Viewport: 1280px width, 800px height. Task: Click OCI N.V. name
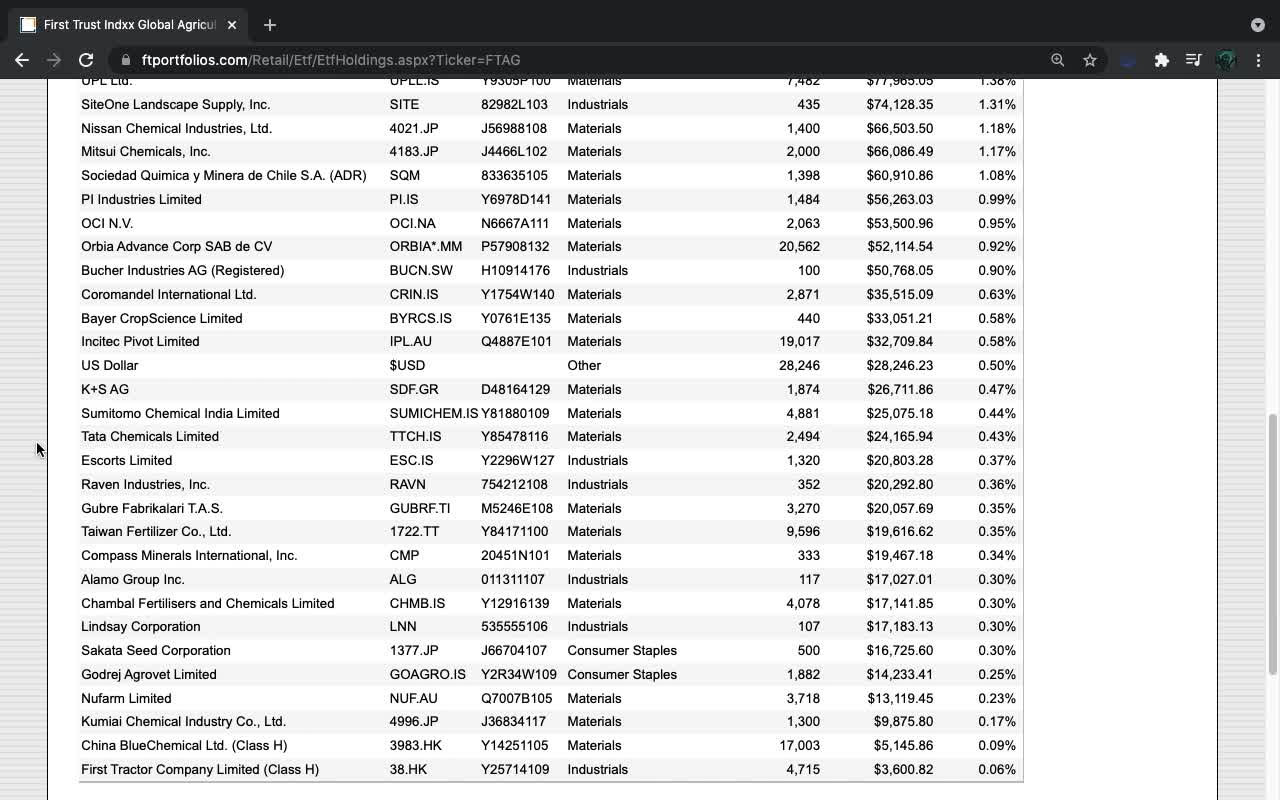tap(107, 223)
